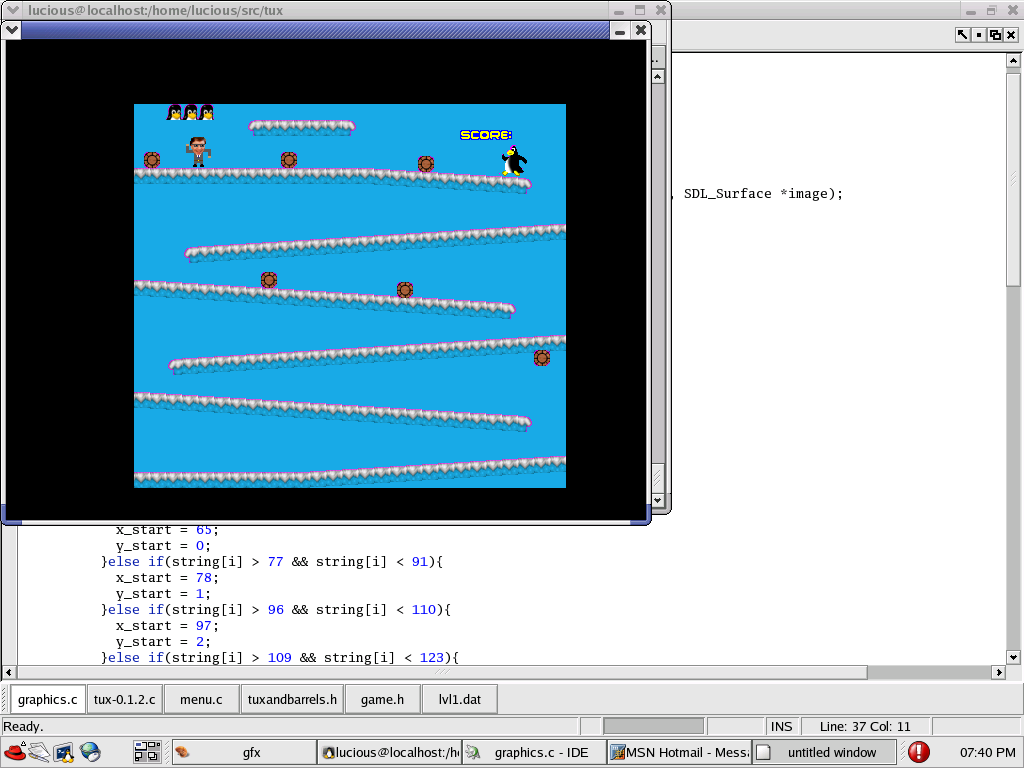This screenshot has height=768, width=1024.
Task: Click the restore panel icon in IDE
Action: click(x=995, y=35)
